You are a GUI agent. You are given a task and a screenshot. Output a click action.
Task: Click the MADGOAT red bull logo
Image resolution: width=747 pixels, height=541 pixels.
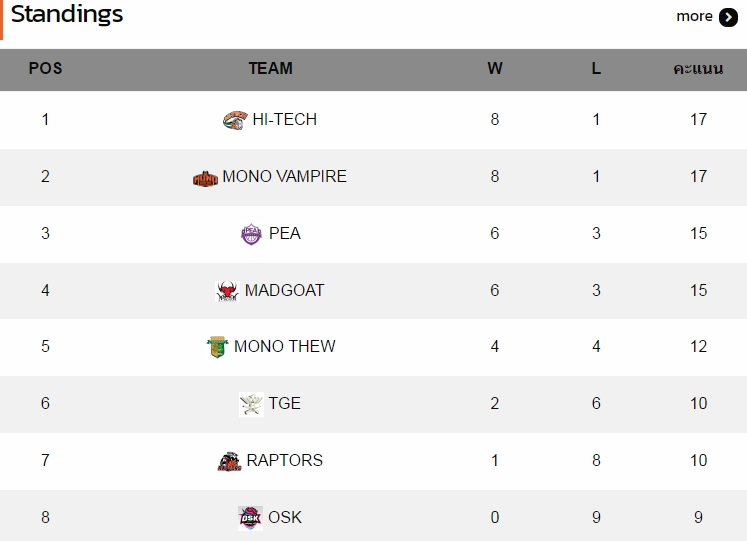(227, 291)
